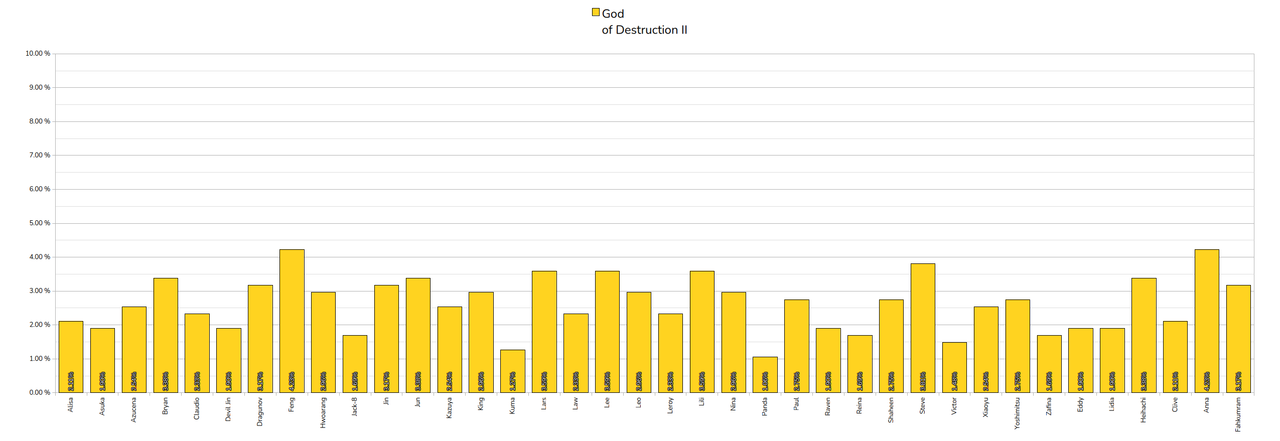Select the Xiaoyu bar
1280x441 pixels.
pyautogui.click(x=986, y=350)
